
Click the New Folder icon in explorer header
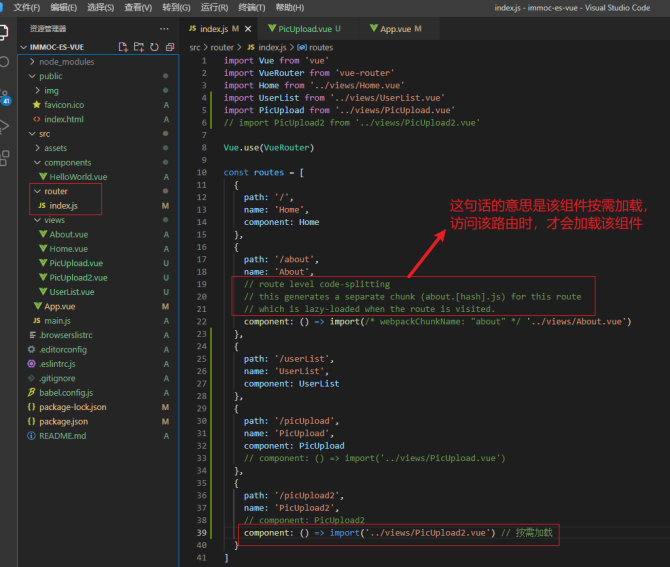[138, 47]
